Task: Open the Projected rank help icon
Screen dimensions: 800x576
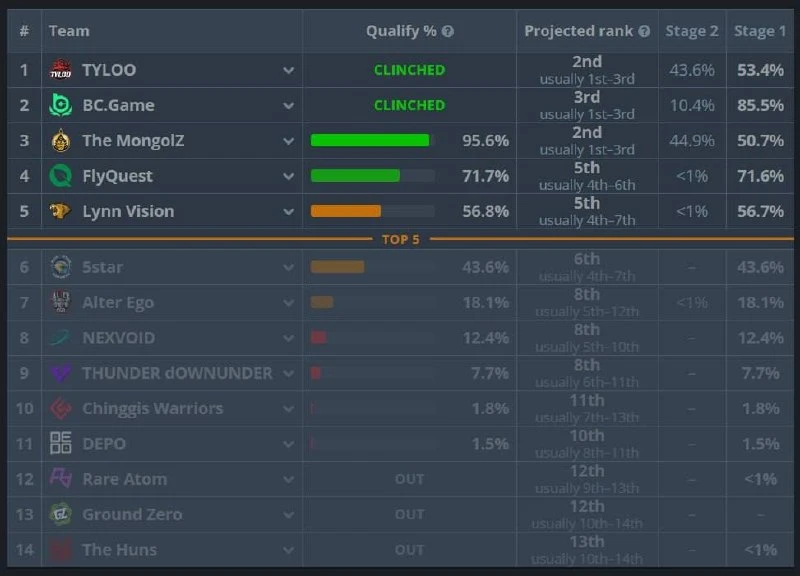Action: pos(644,32)
